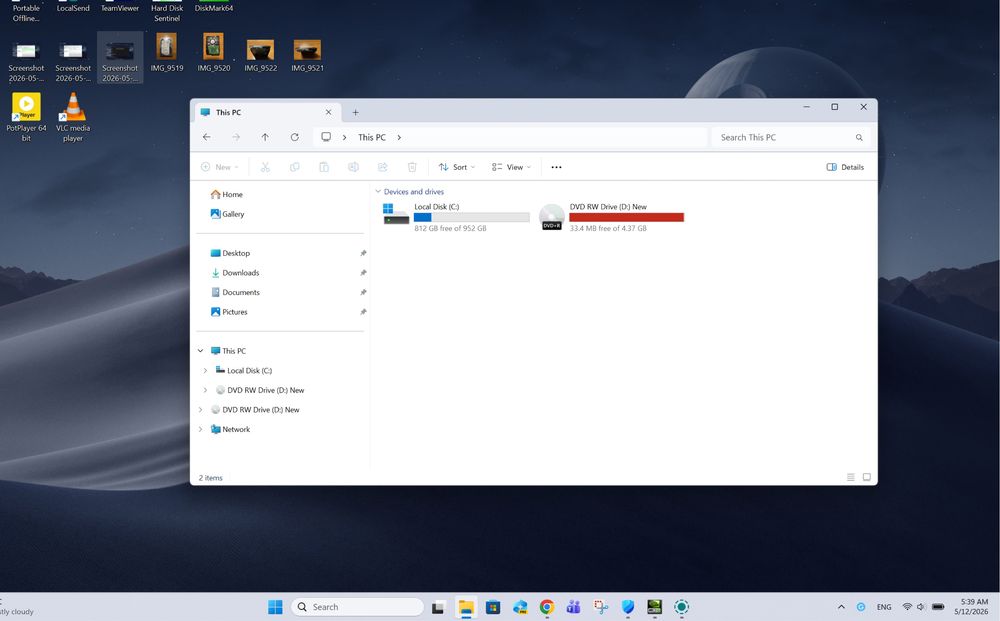The width and height of the screenshot is (1000, 621).
Task: Open the Windows Start menu
Action: pos(275,607)
